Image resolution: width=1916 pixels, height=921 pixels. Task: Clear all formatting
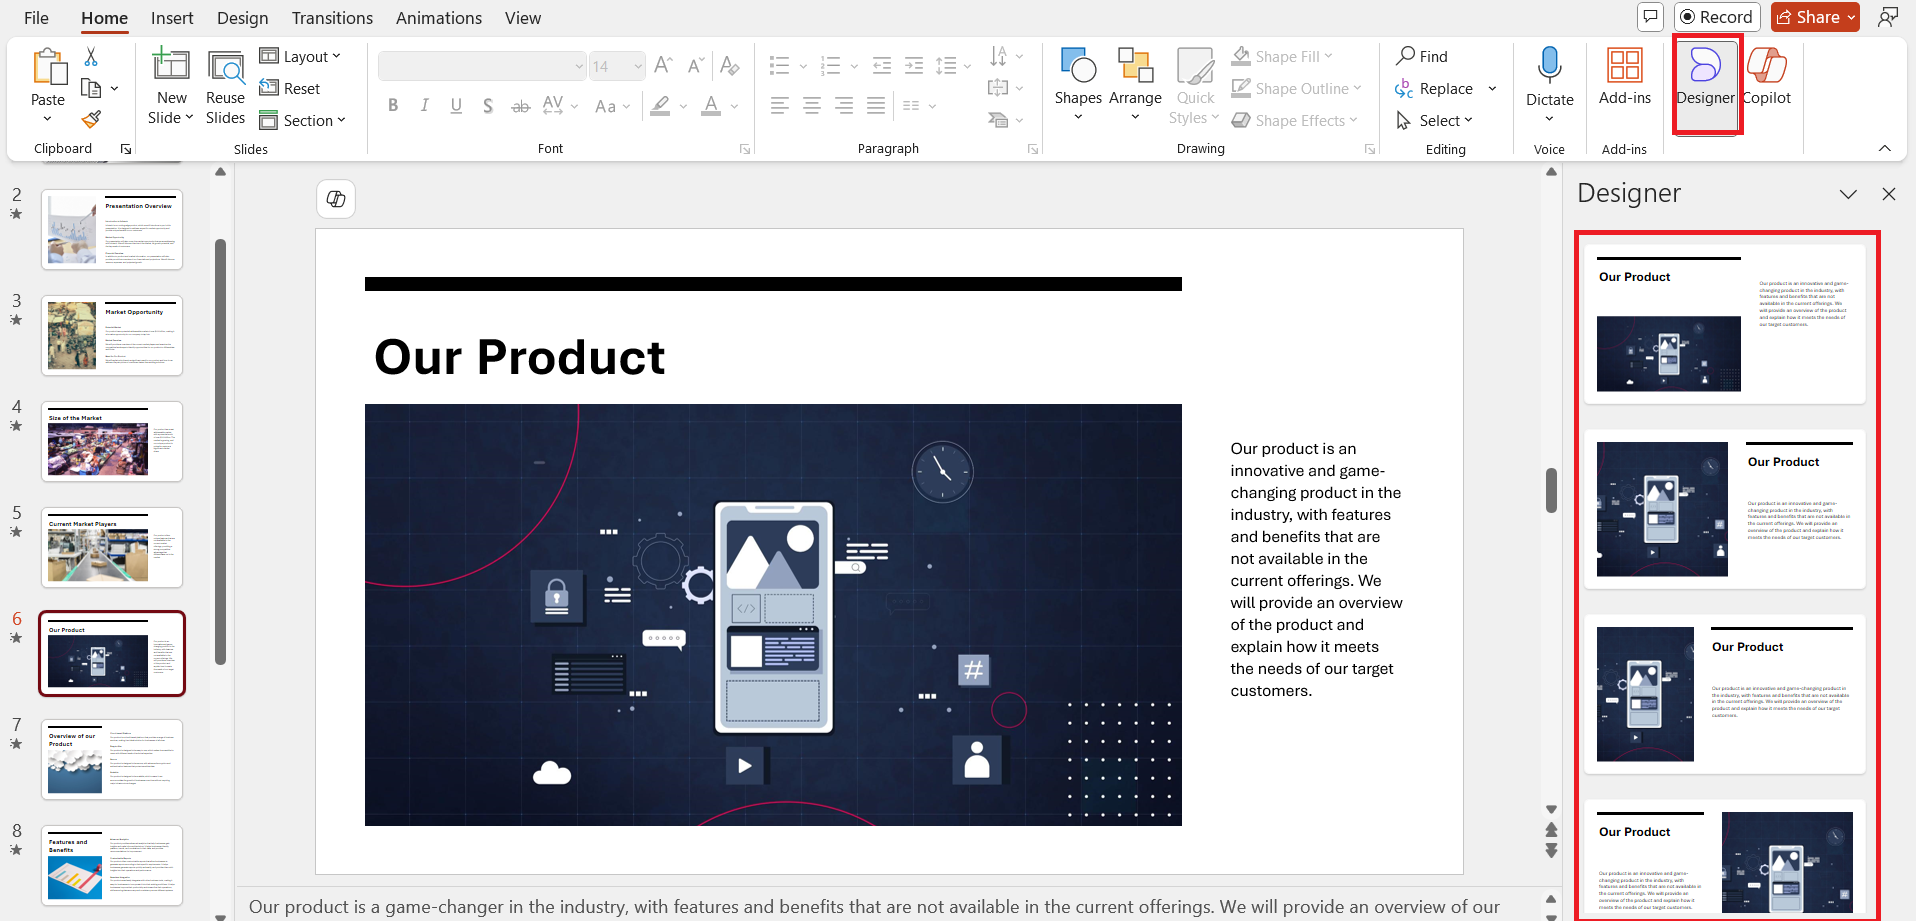(x=730, y=66)
